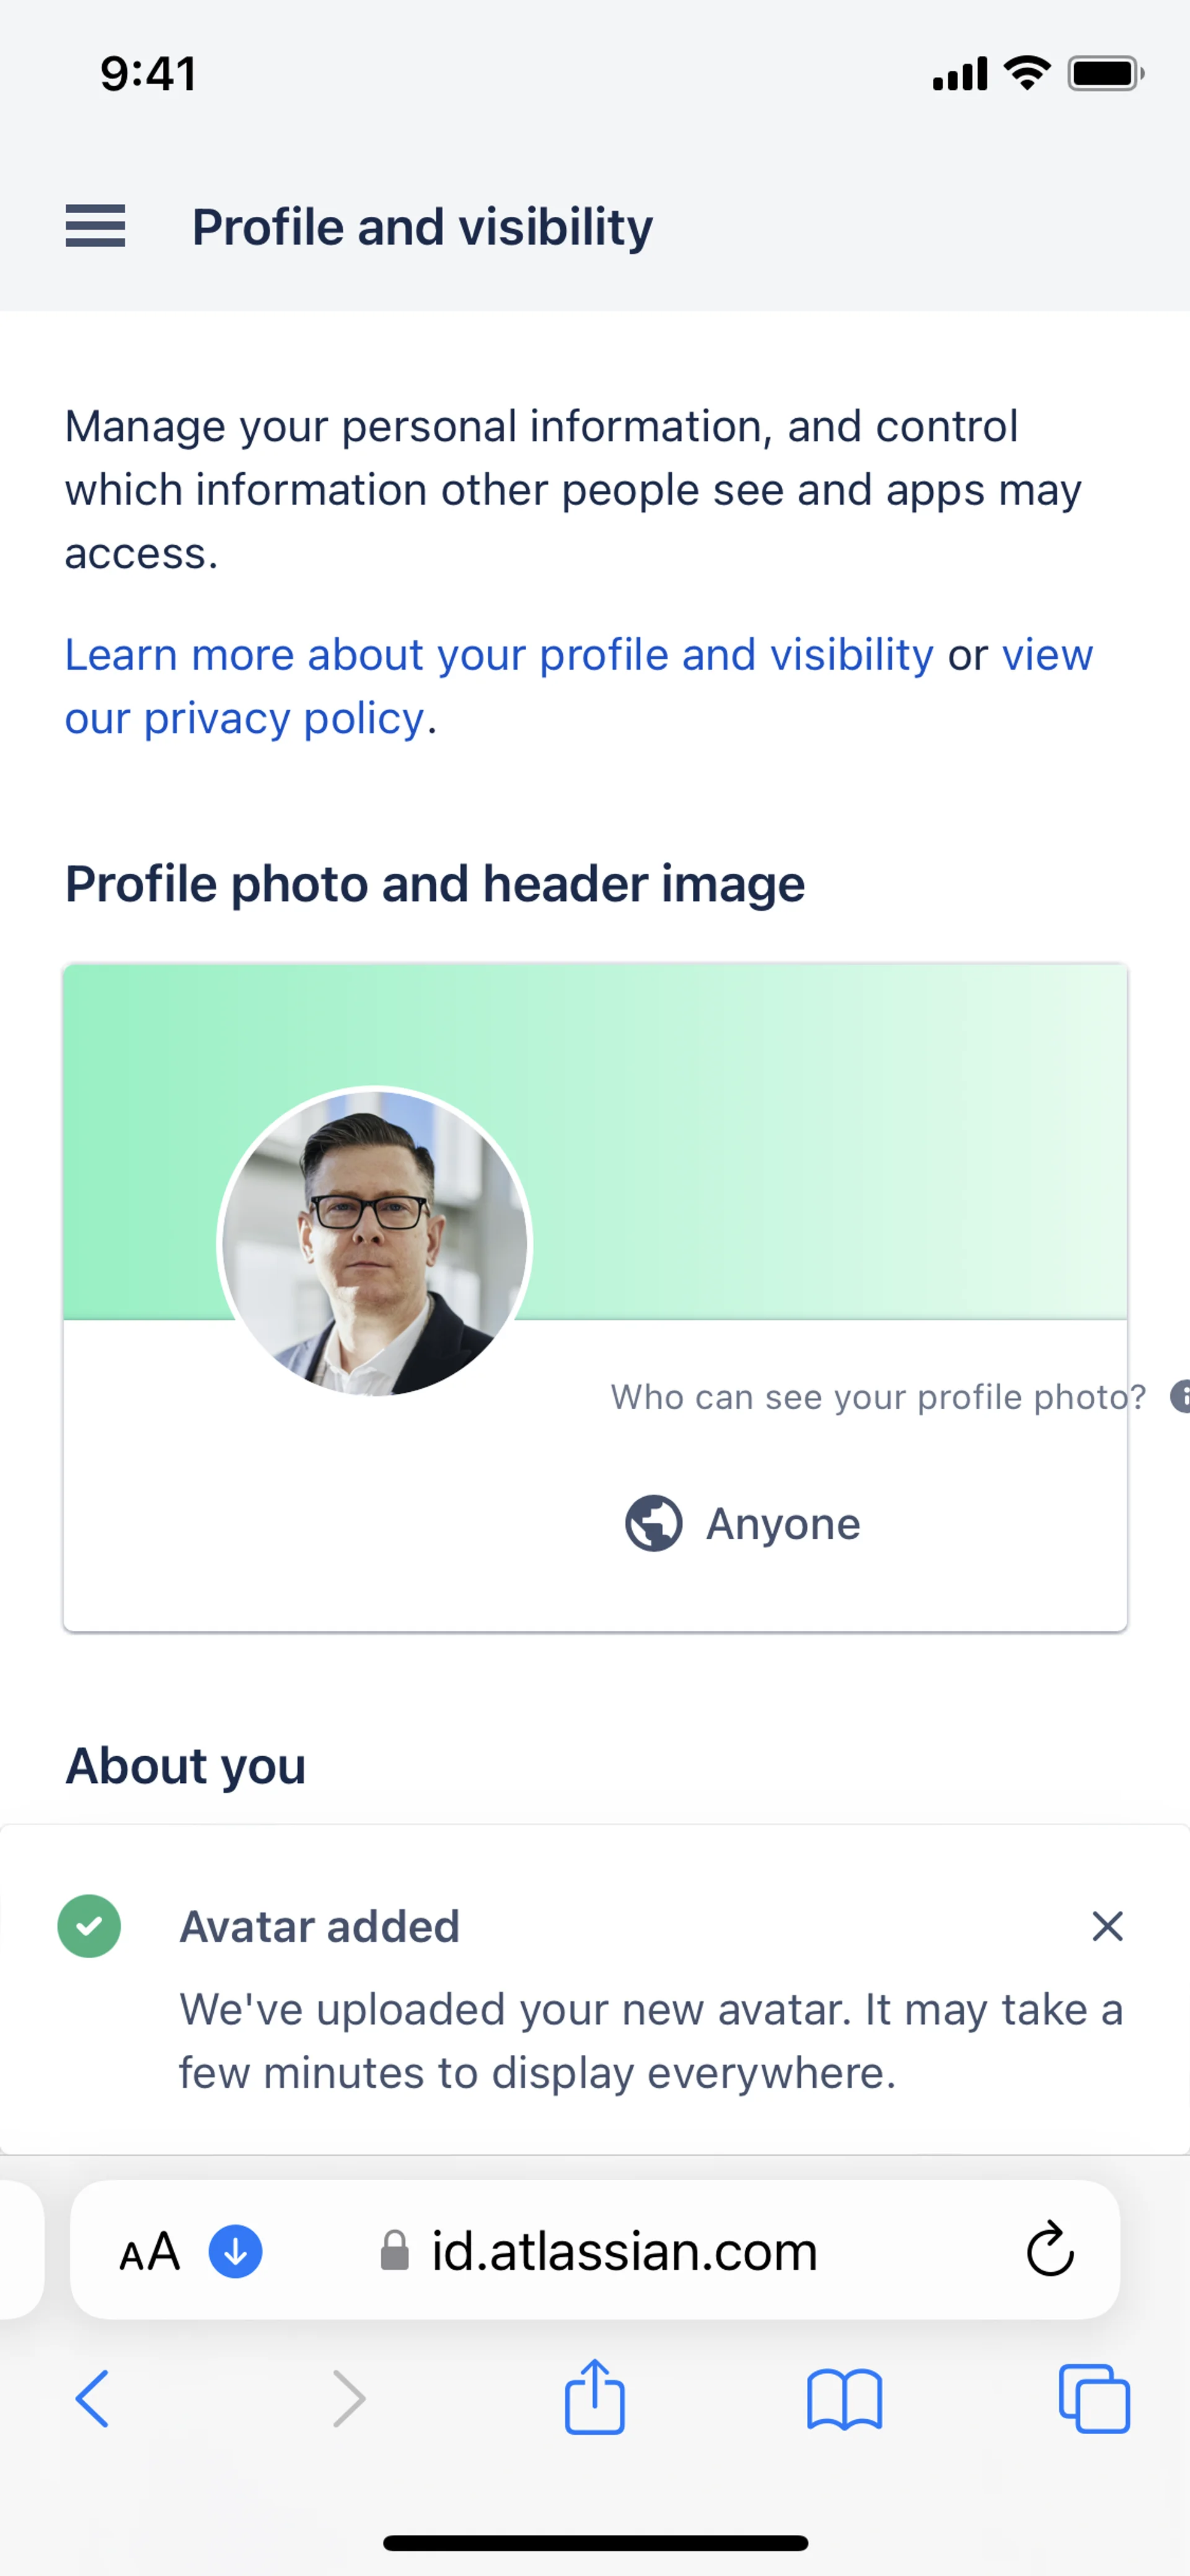The height and width of the screenshot is (2576, 1190).
Task: Click the globe icon beside Anyone
Action: 654,1523
